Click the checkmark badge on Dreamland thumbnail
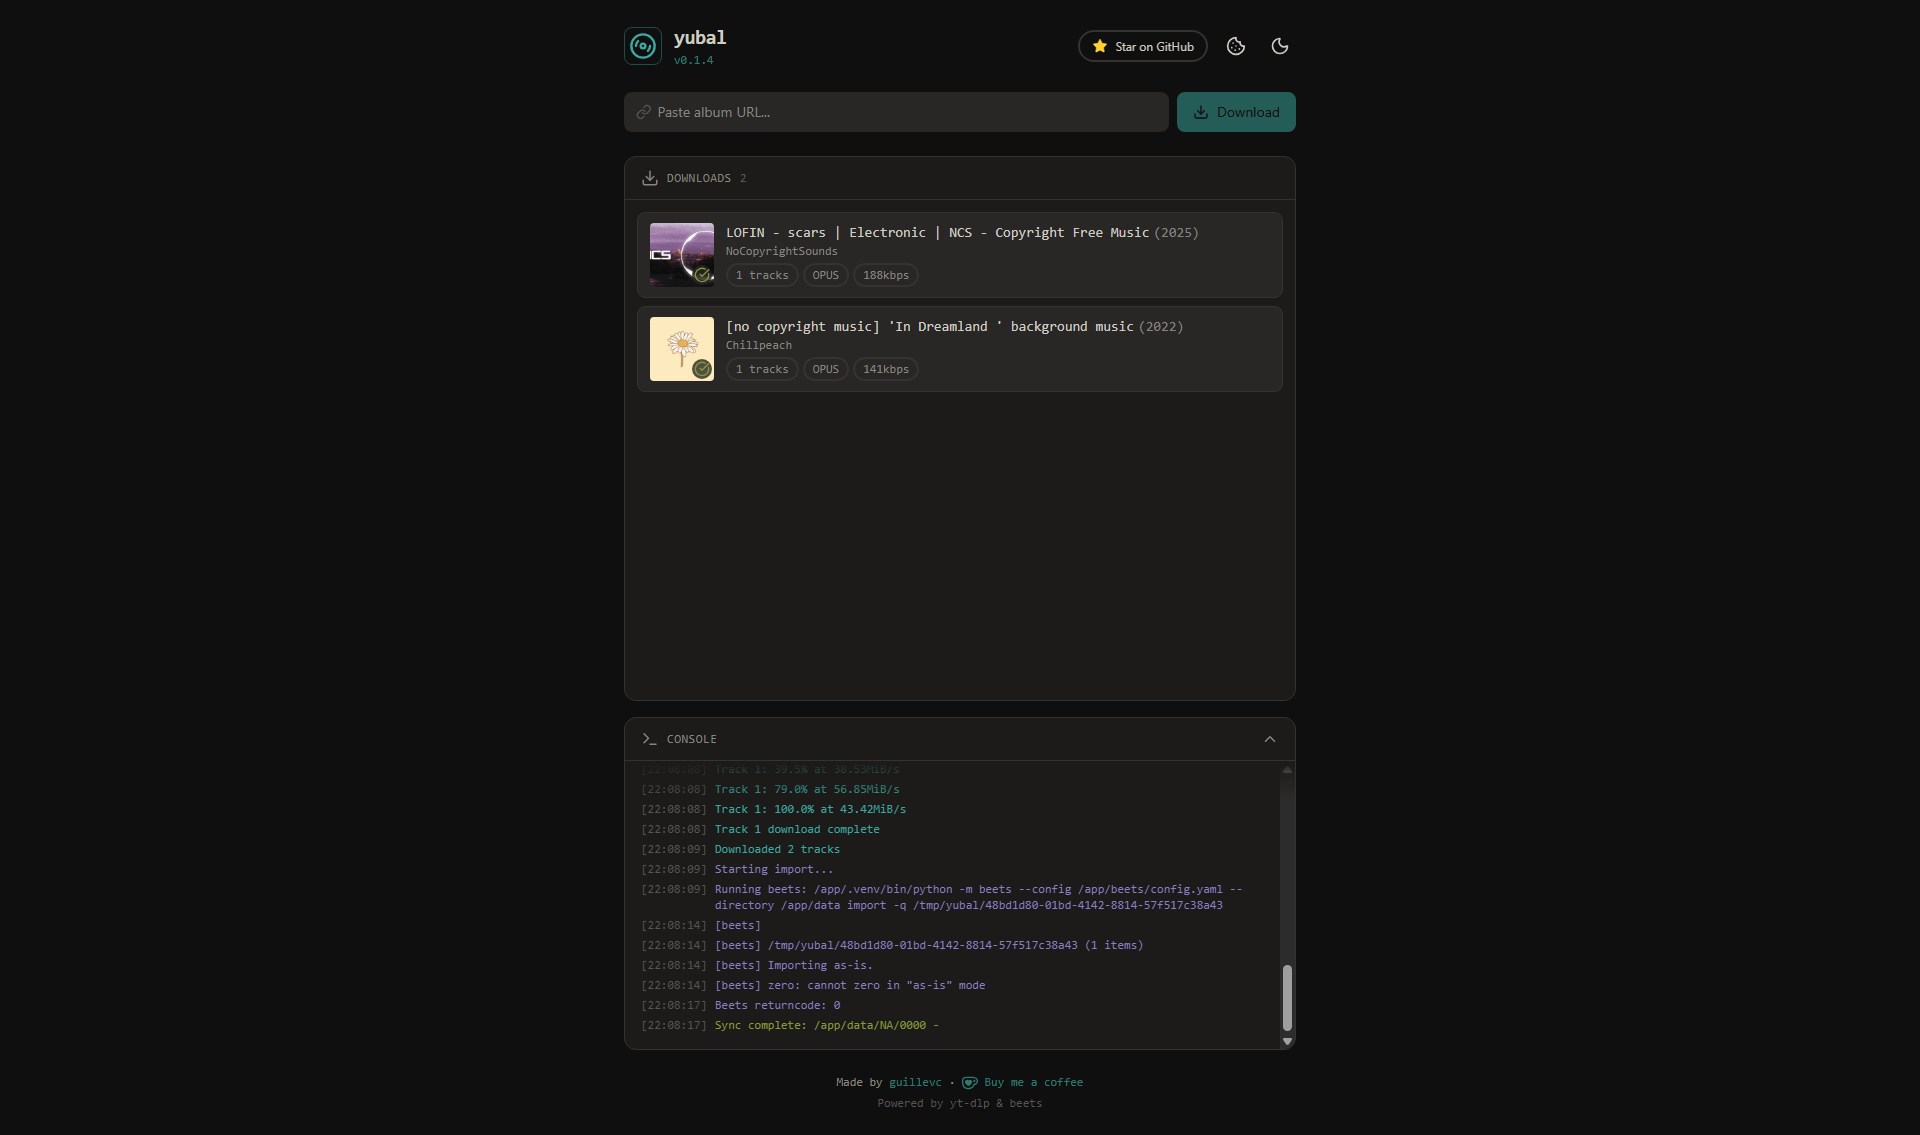The image size is (1920, 1135). coord(703,369)
